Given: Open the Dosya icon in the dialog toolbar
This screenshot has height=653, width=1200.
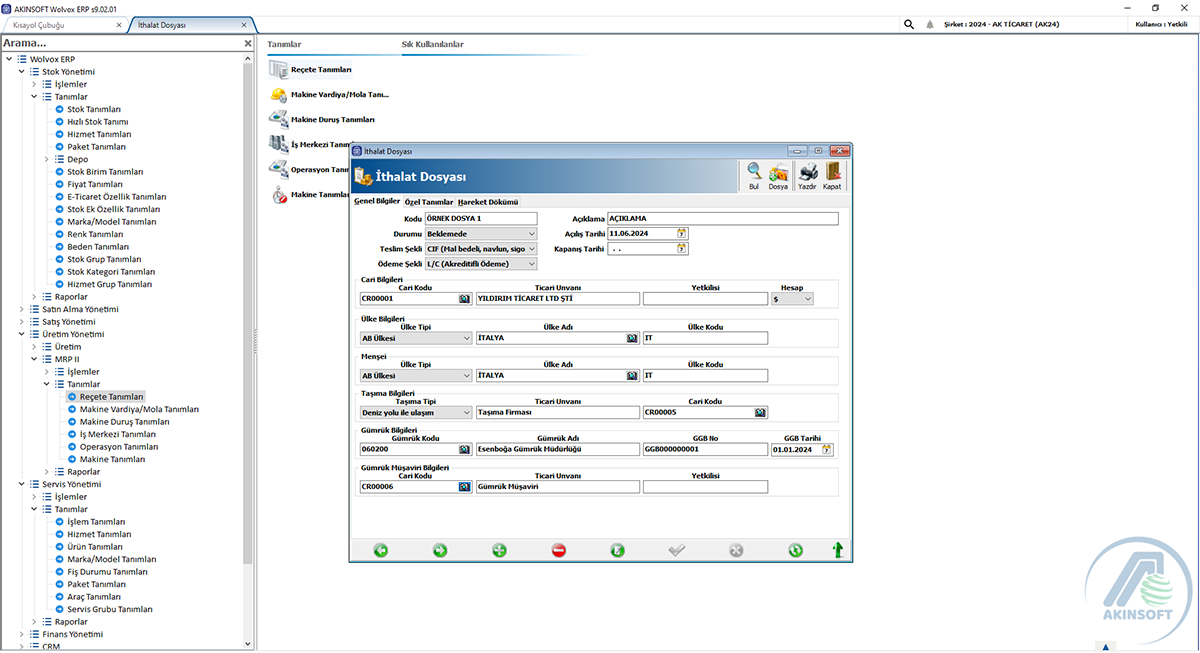Looking at the screenshot, I should pos(778,170).
